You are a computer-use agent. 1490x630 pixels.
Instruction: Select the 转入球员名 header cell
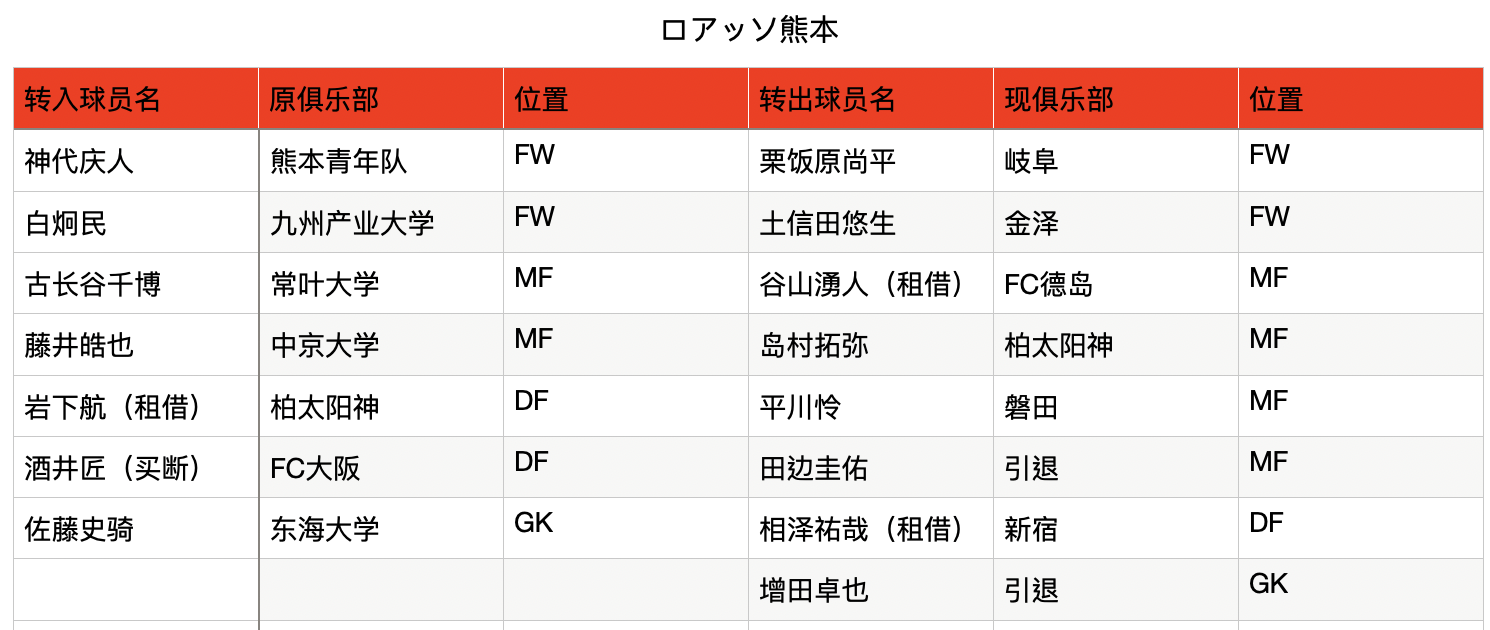click(136, 99)
